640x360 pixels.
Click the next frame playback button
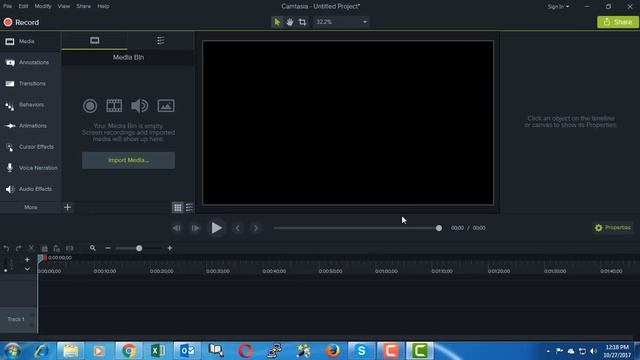click(195, 228)
